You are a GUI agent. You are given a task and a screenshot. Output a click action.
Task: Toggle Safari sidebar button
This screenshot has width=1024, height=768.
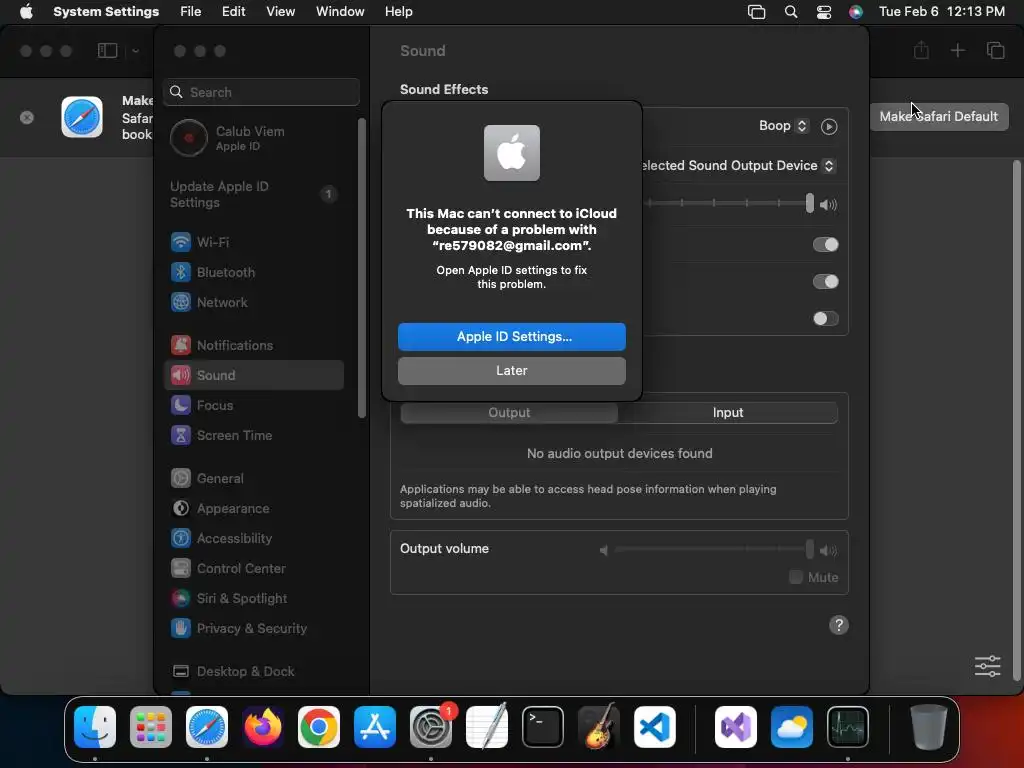pos(107,50)
